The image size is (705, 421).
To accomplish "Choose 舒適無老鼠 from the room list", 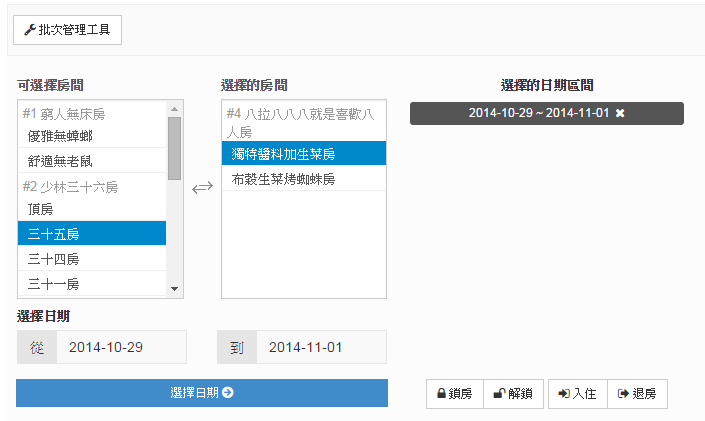I will pyautogui.click(x=92, y=161).
